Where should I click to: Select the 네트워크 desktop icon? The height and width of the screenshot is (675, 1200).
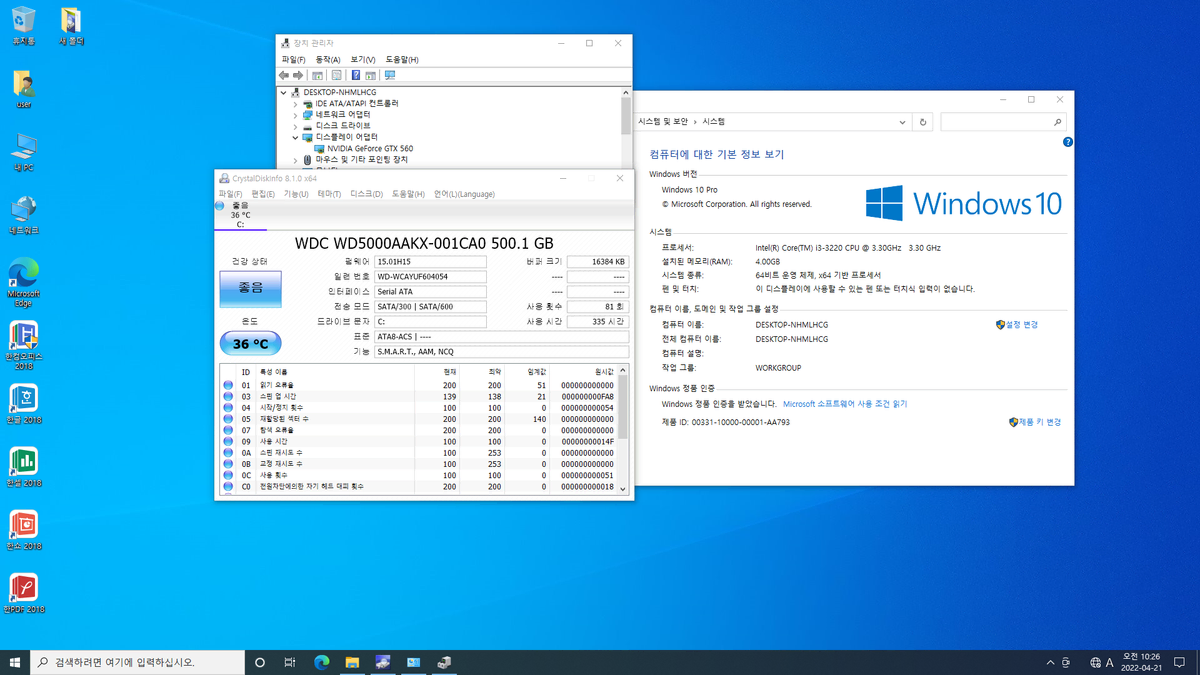click(x=23, y=215)
